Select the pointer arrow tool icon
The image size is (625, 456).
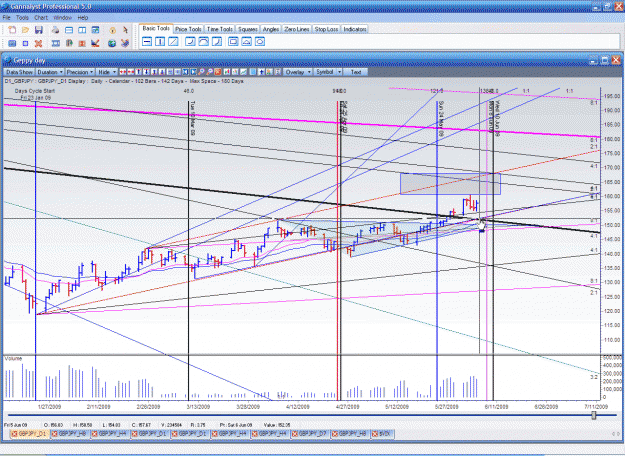click(x=125, y=30)
